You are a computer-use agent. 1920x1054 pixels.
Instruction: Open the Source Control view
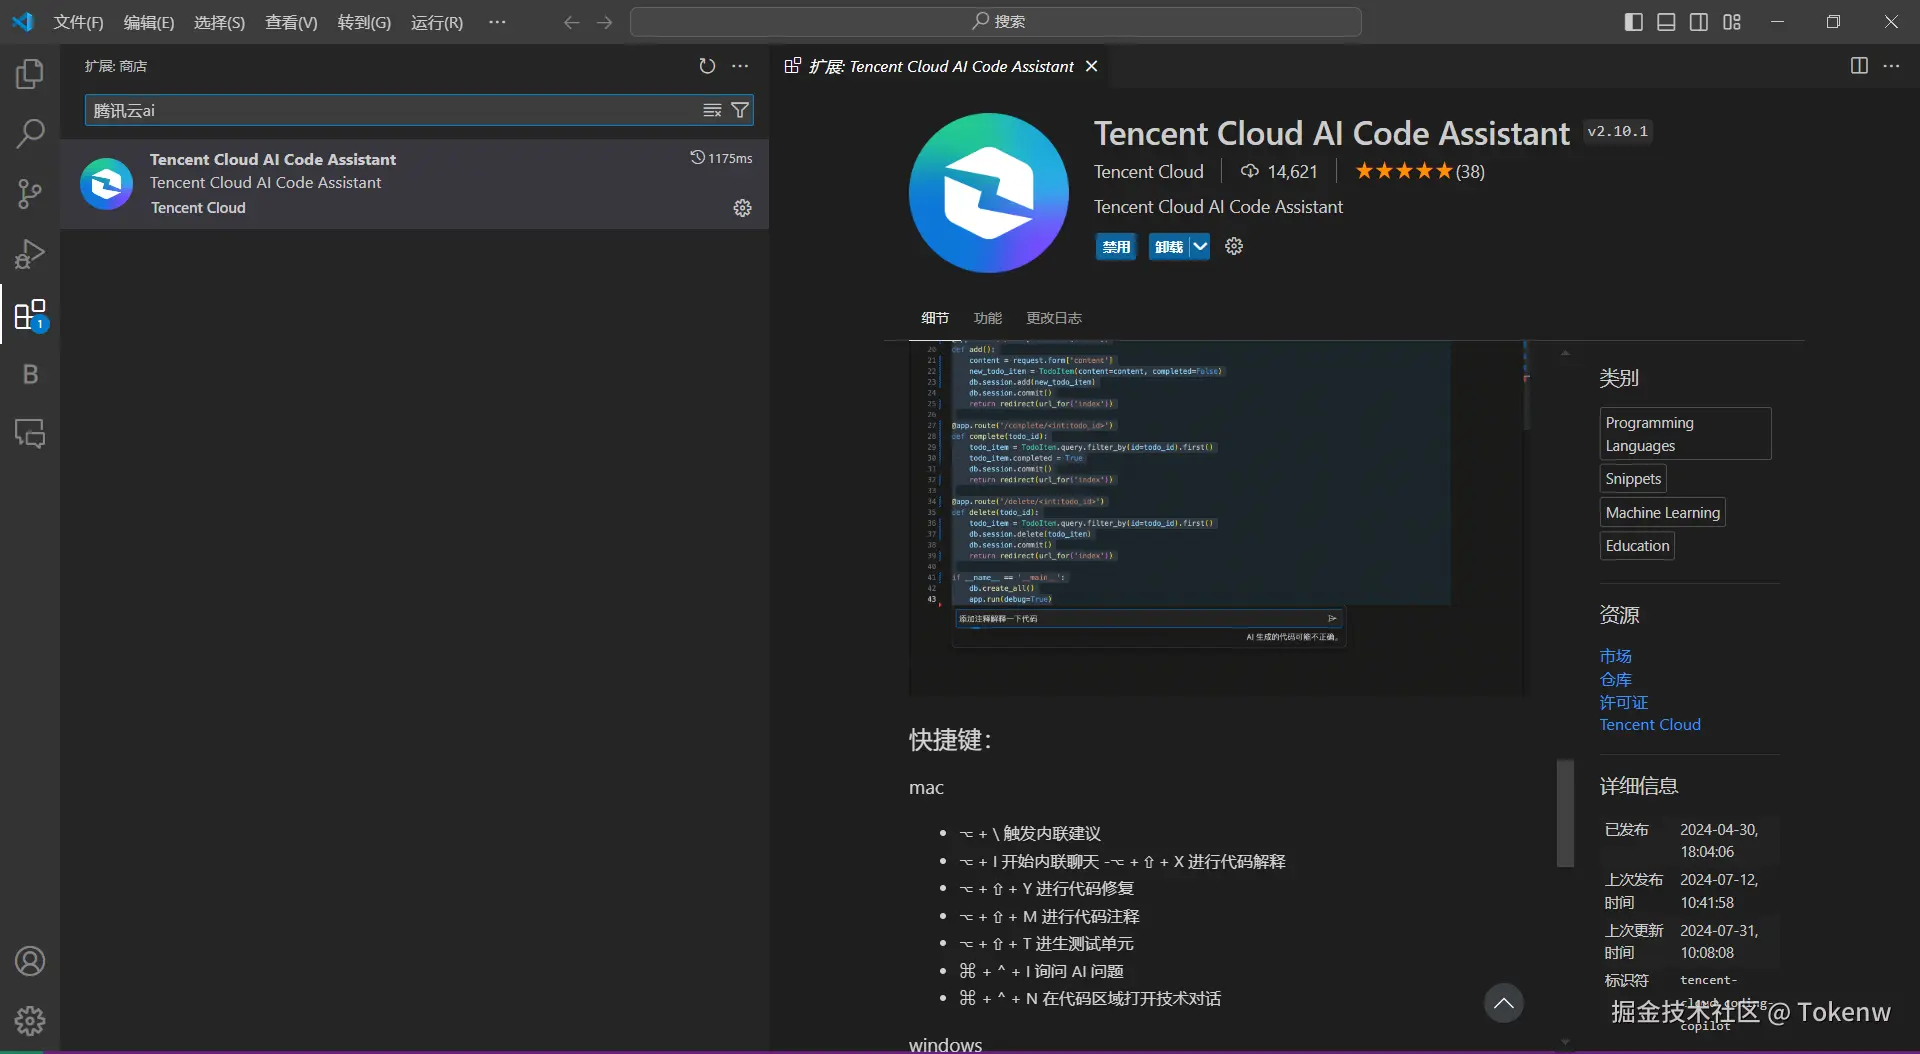(30, 193)
